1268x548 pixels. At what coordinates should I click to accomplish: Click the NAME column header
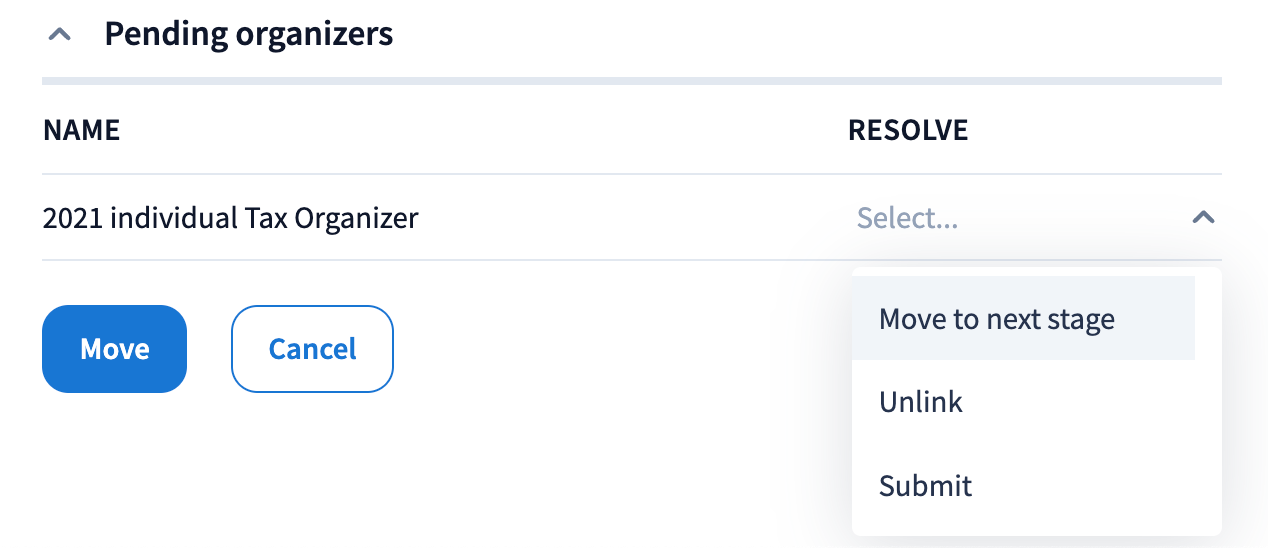pos(82,130)
